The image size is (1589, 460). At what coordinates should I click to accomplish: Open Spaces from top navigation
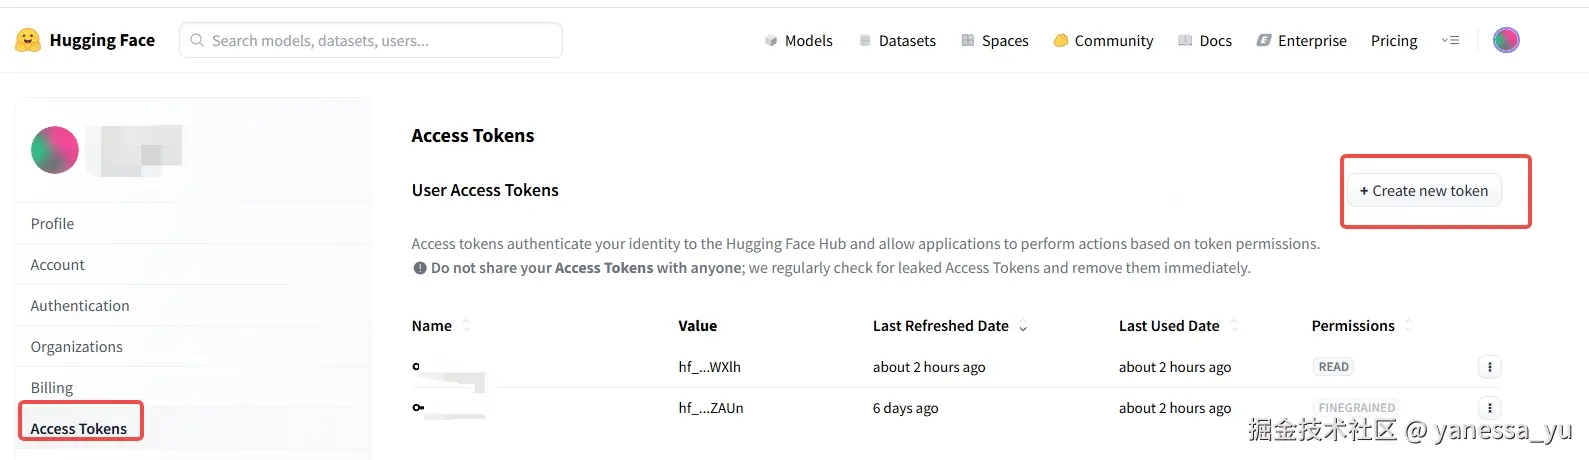994,41
